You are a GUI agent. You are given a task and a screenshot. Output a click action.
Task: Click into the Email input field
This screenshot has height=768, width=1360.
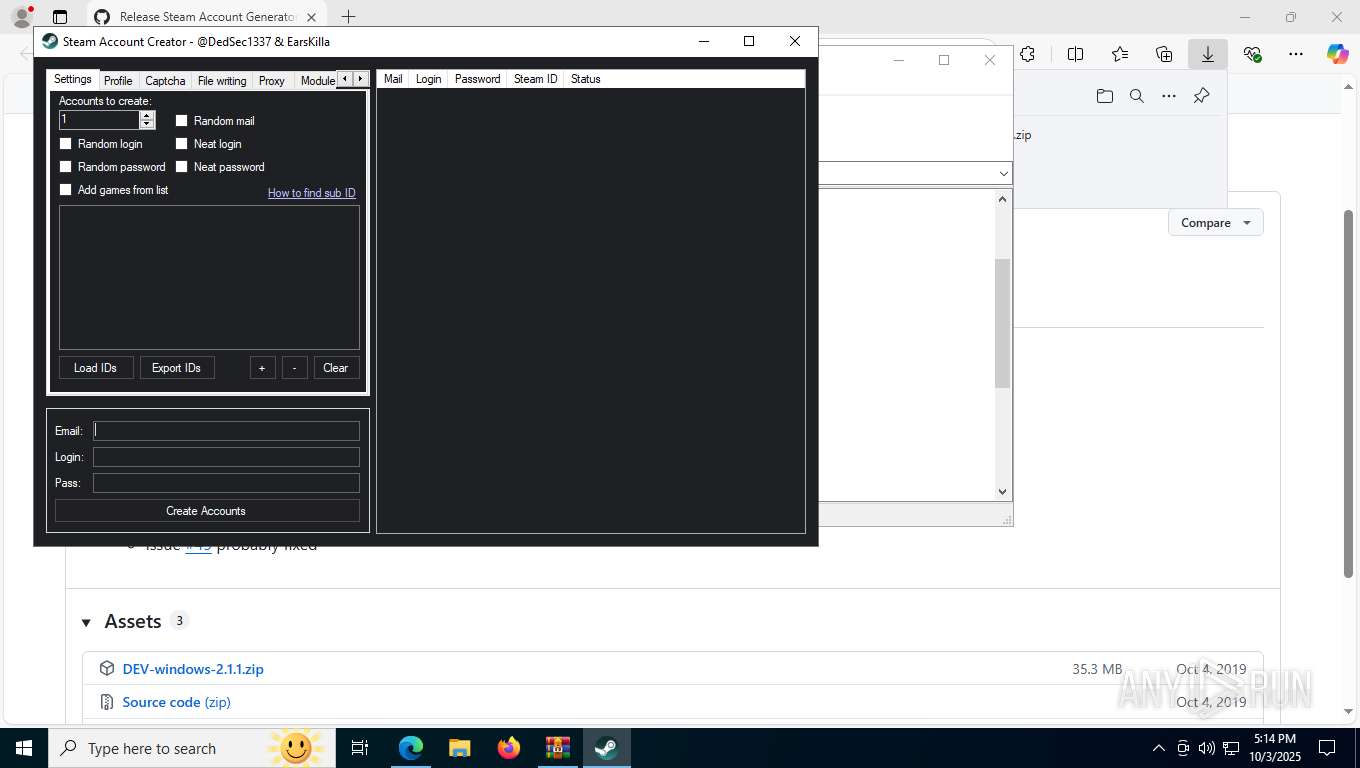(x=226, y=431)
